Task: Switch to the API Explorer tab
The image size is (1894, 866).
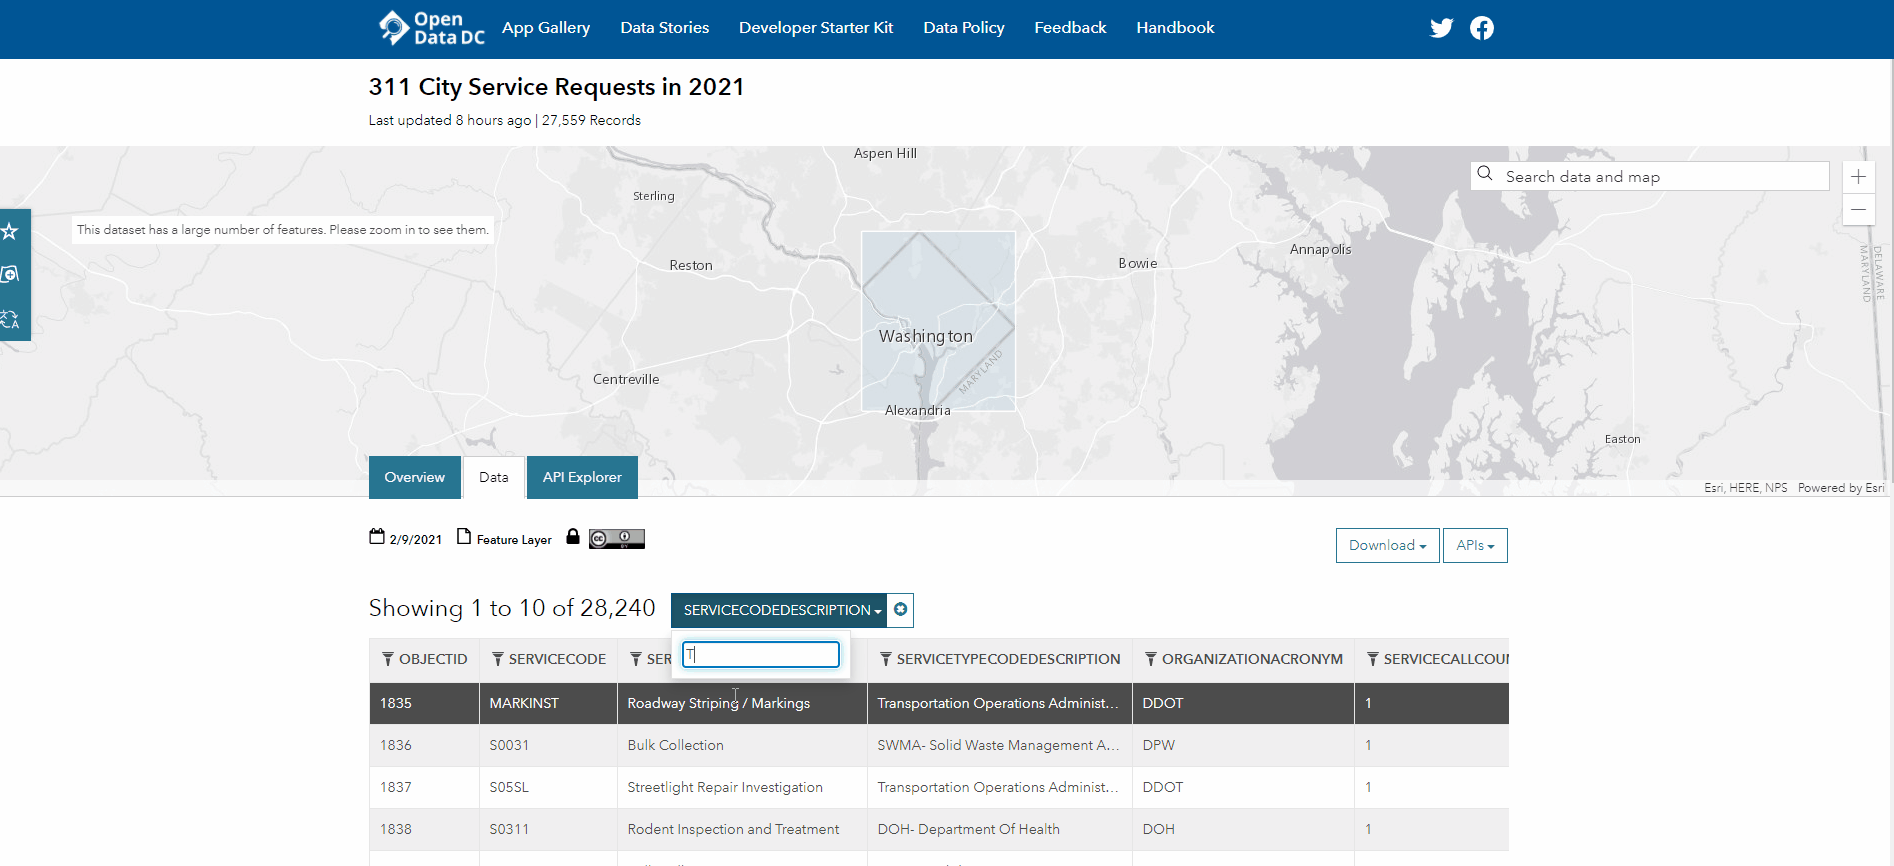Action: pos(582,477)
